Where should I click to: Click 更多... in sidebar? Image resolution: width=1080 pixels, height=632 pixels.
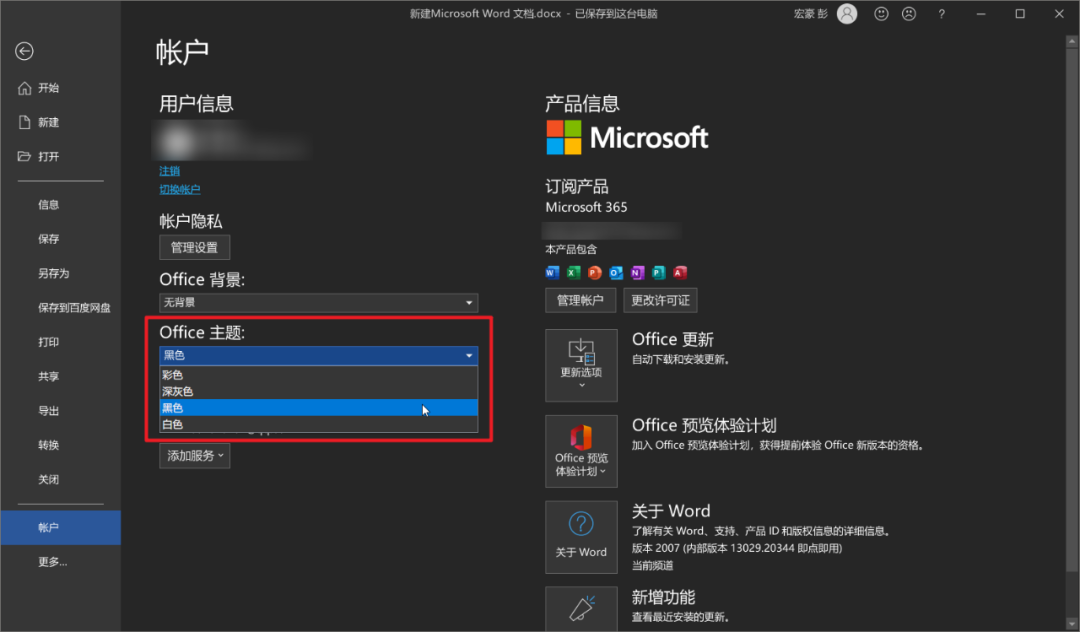[x=61, y=562]
